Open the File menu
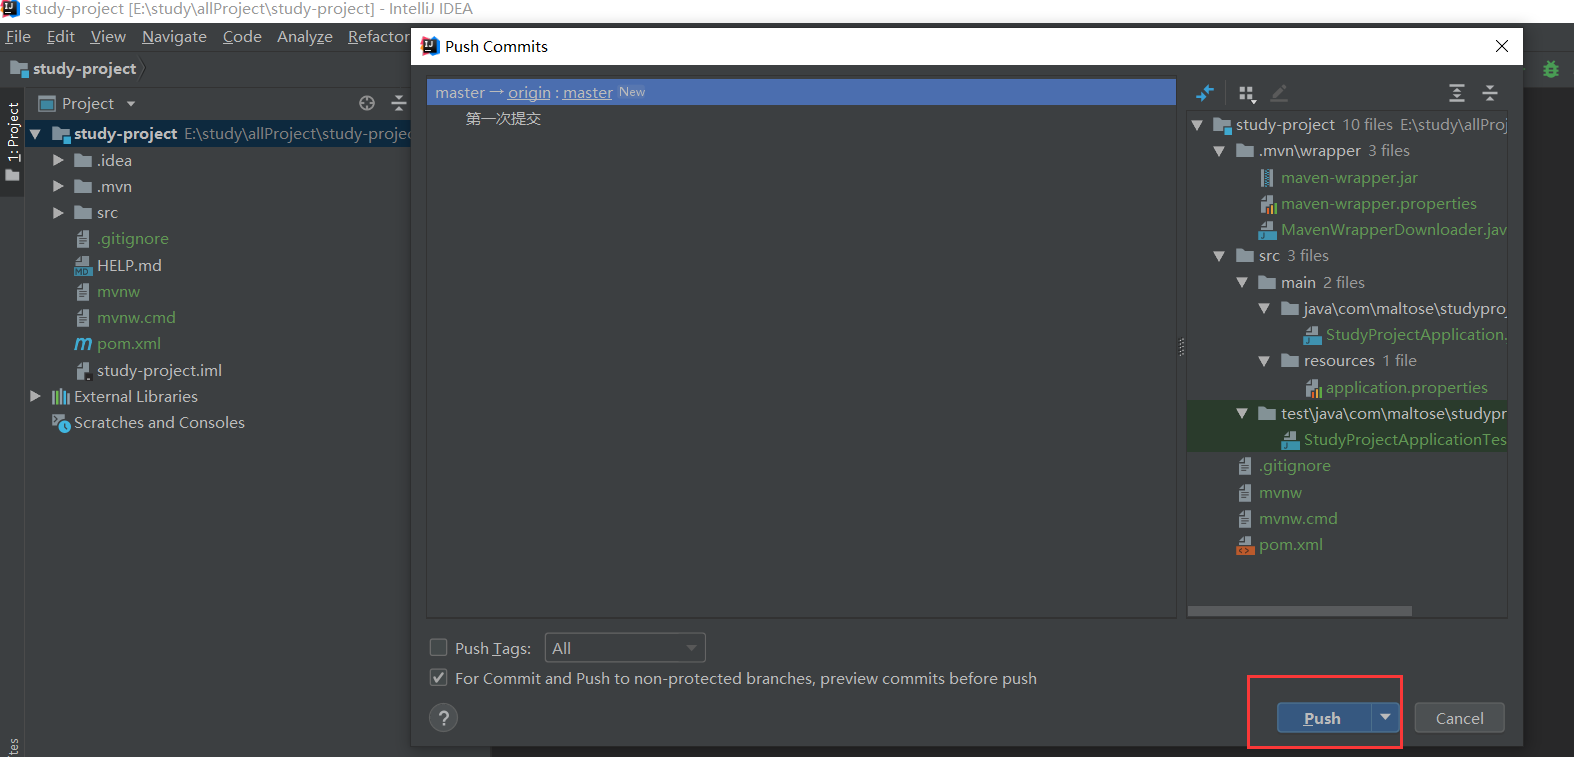Screen dimensions: 1574x757 tap(18, 37)
